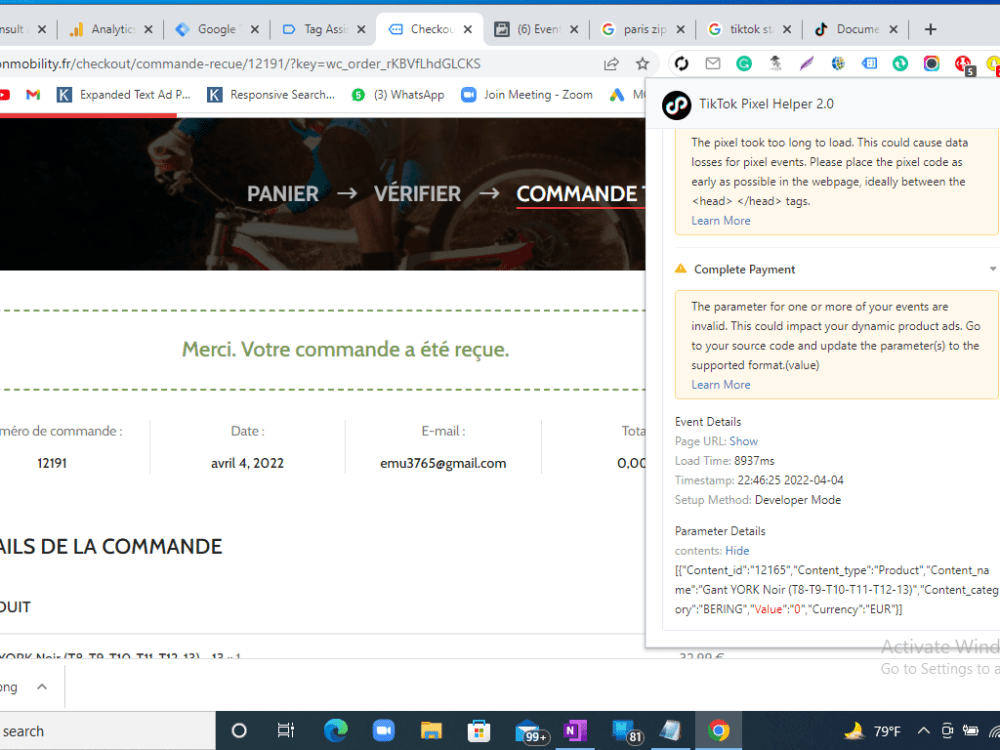Close the Analytics tab

click(x=148, y=29)
